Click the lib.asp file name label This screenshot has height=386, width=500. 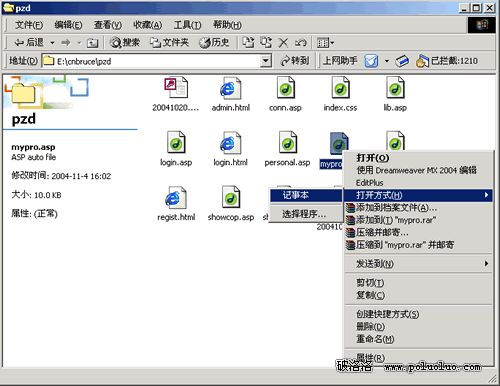(395, 108)
